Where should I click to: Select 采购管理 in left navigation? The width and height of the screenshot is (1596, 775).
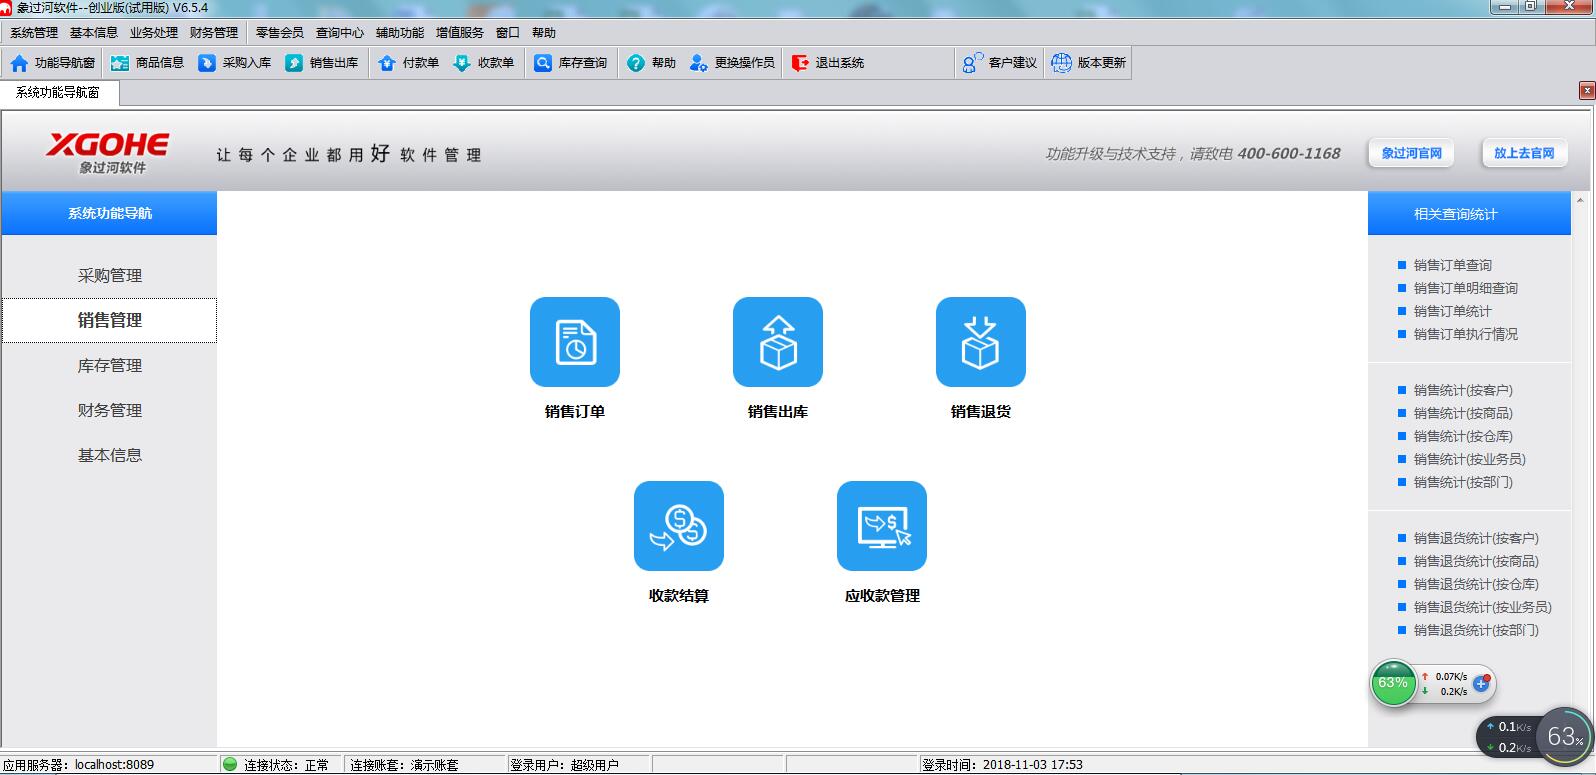pyautogui.click(x=110, y=276)
